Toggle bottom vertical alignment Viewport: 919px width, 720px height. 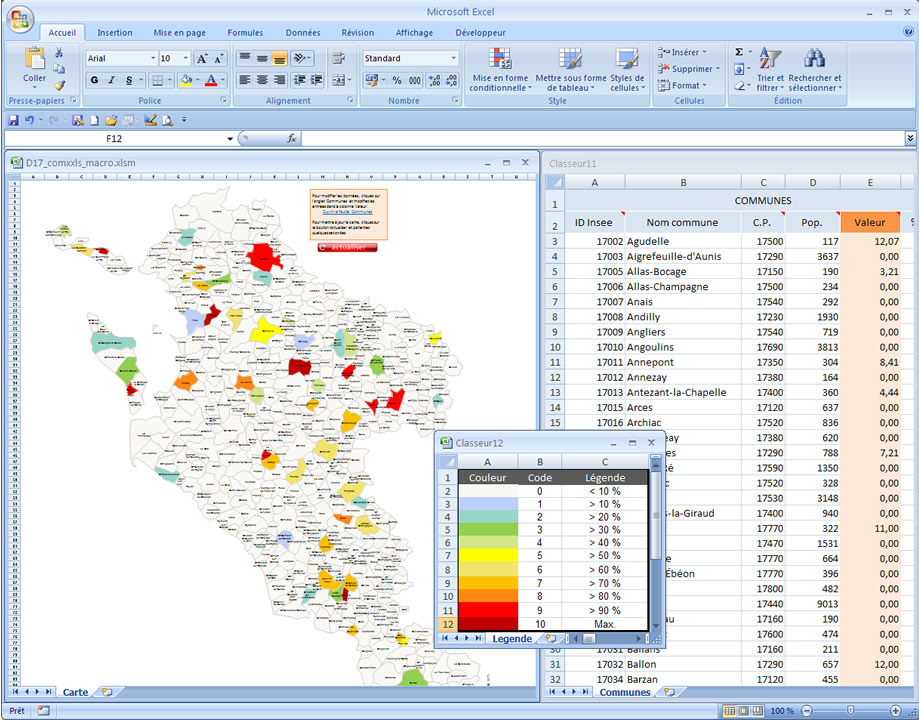280,59
